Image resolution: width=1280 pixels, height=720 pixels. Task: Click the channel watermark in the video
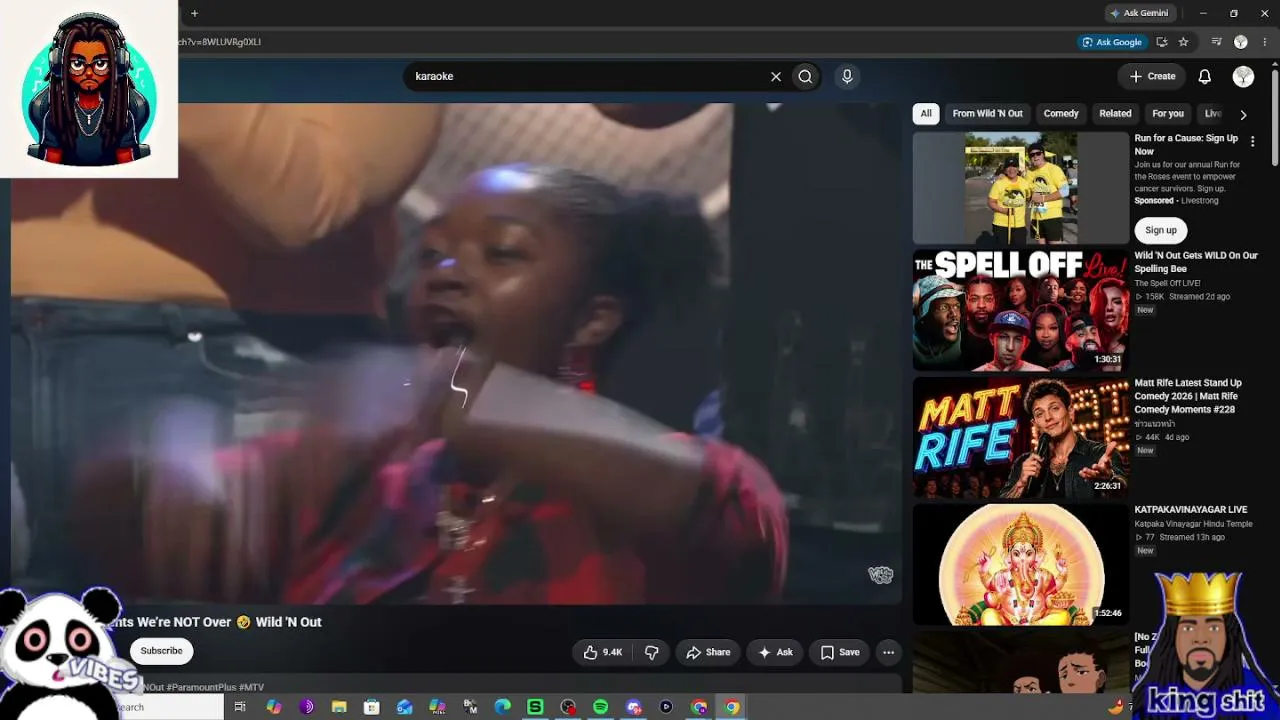[x=880, y=575]
